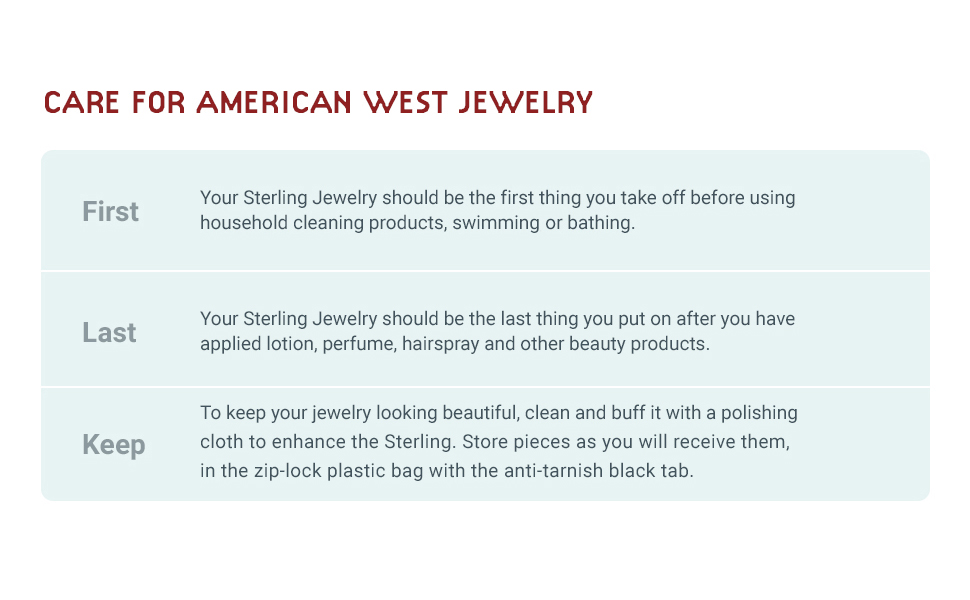Screen dimensions: 970x600
Task: Click the sentence about the last thing you put on
Action: point(497,319)
